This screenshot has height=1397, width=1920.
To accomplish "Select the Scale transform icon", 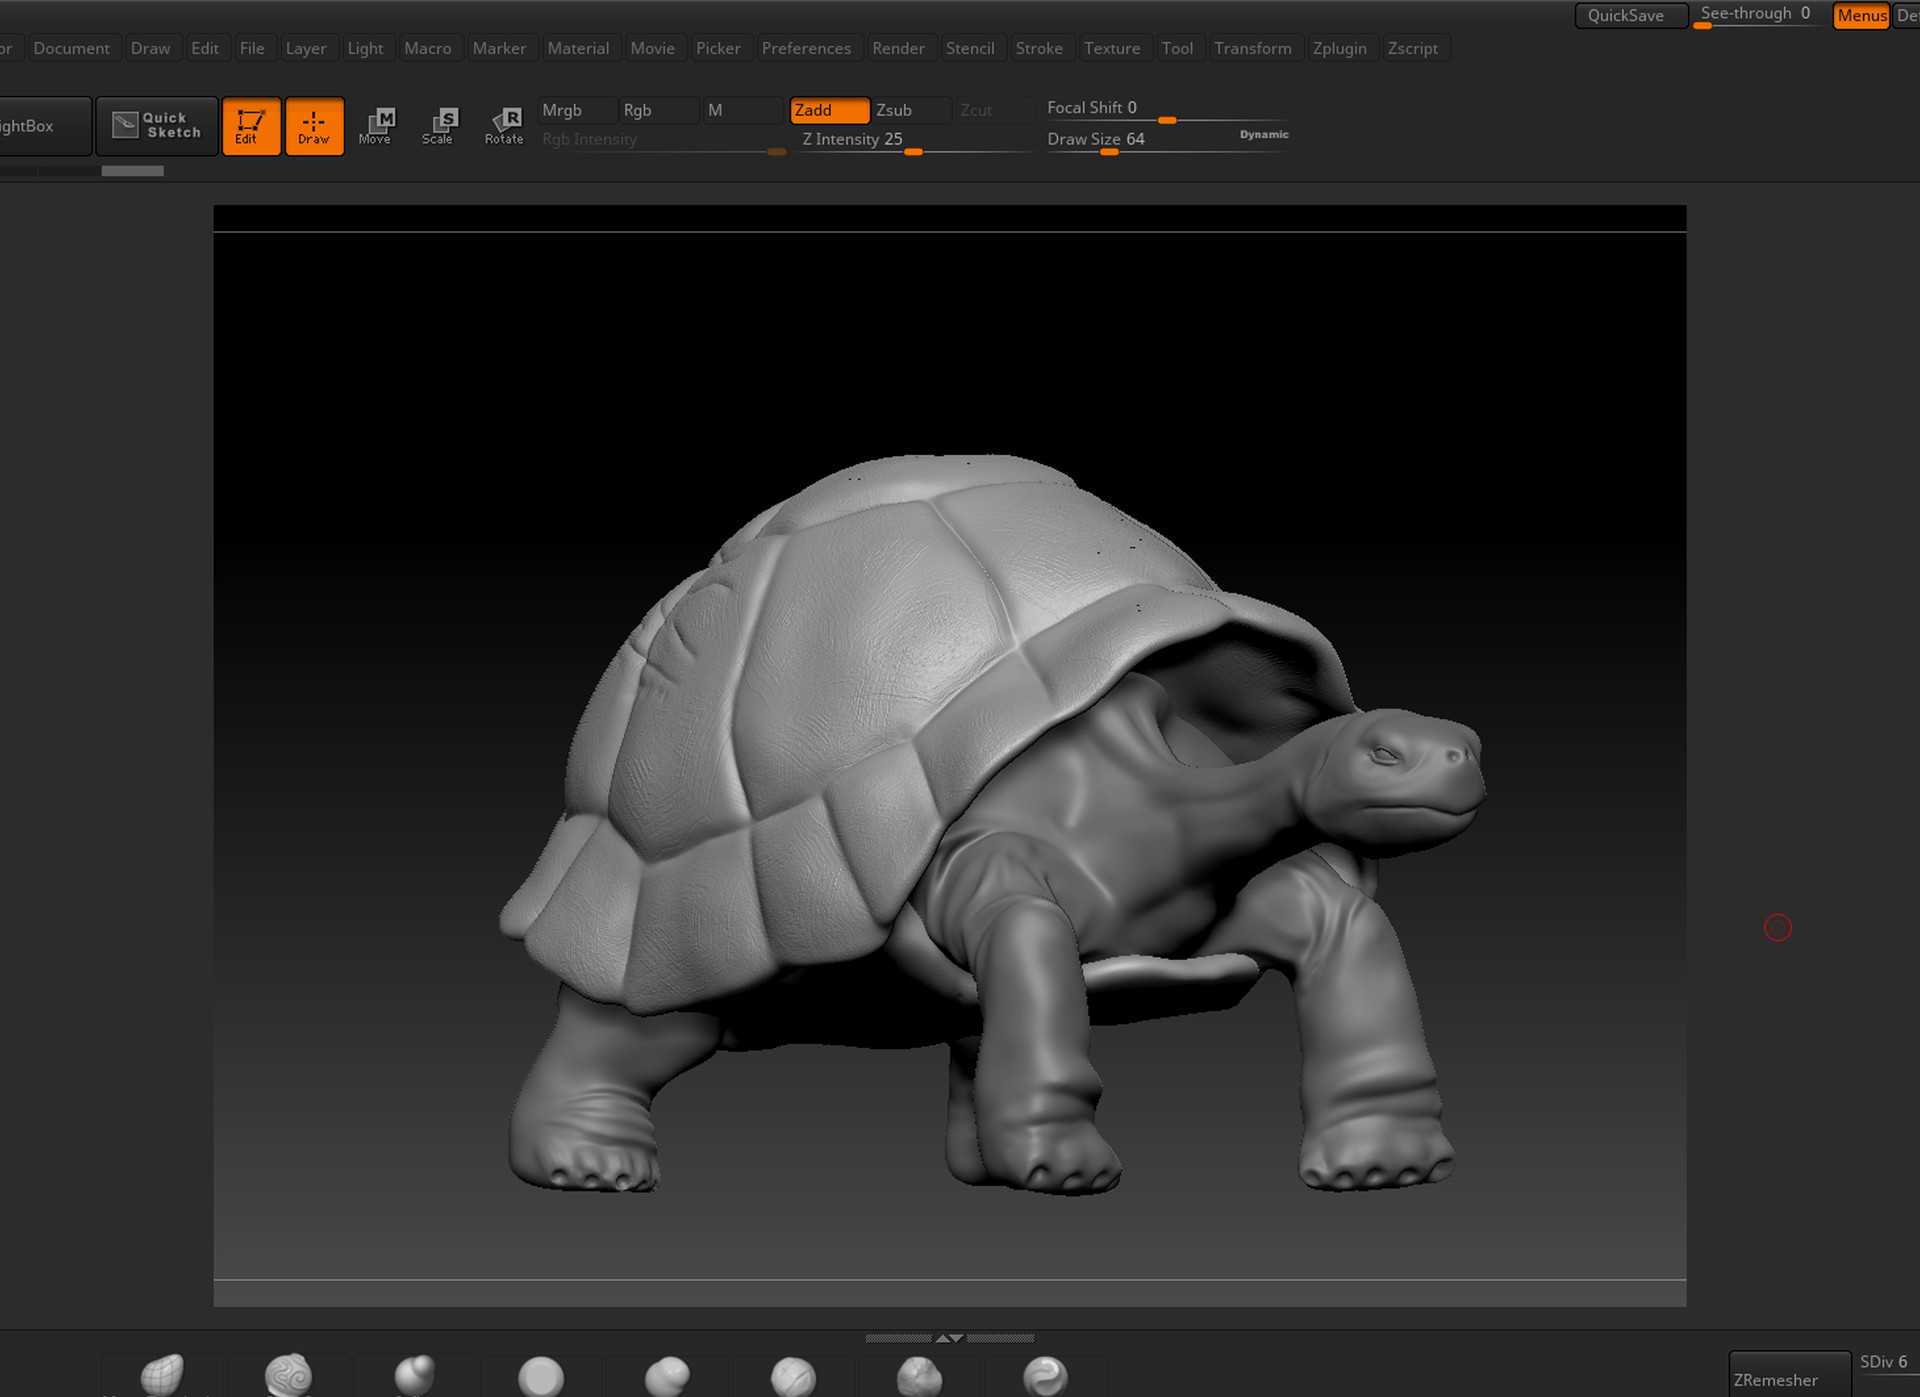I will (440, 126).
